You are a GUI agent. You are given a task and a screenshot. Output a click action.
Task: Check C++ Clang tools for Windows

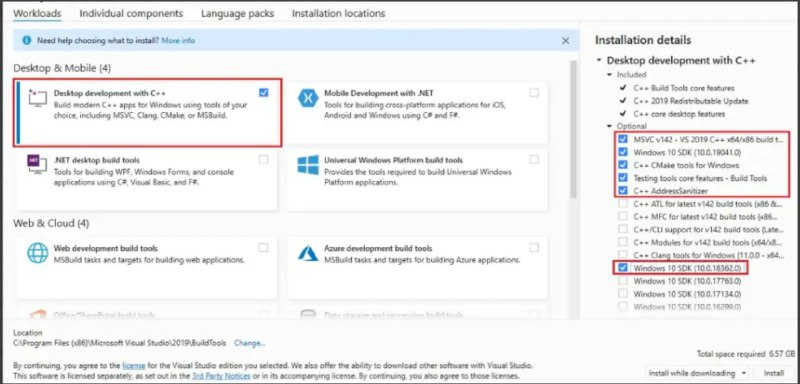point(623,254)
